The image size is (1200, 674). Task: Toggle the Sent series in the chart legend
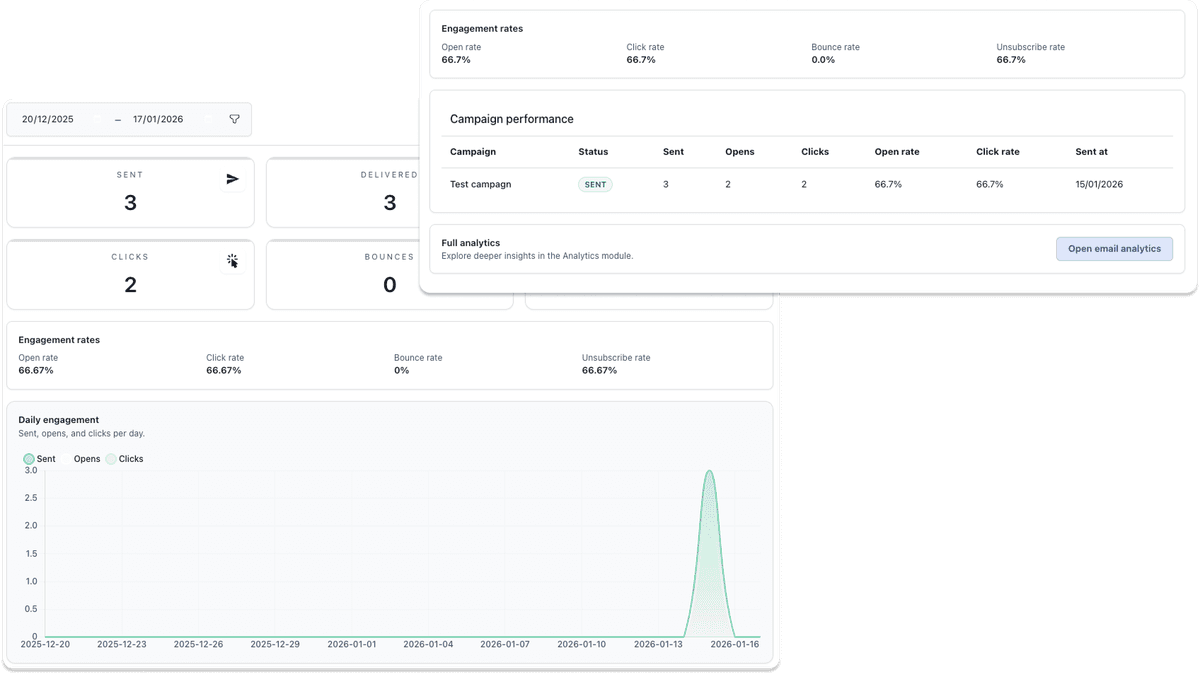tap(38, 458)
